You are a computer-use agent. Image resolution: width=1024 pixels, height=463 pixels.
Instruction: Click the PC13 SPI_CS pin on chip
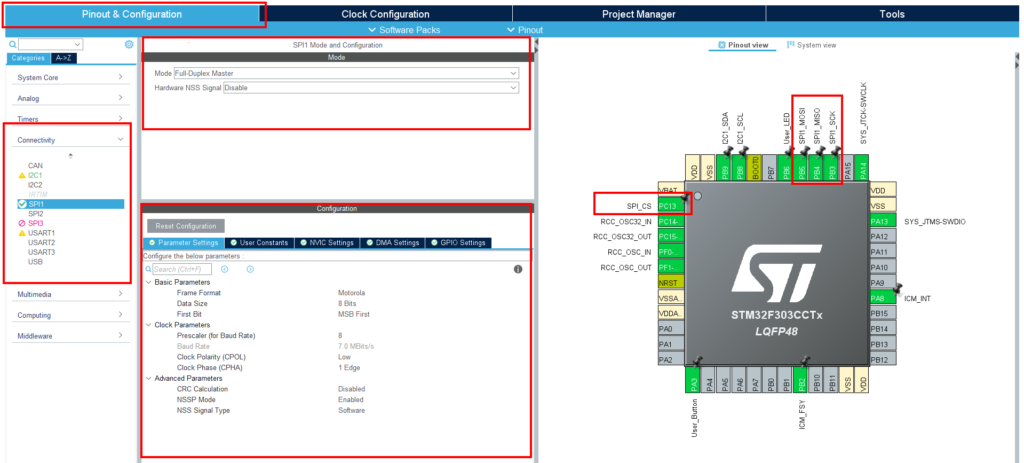point(671,205)
